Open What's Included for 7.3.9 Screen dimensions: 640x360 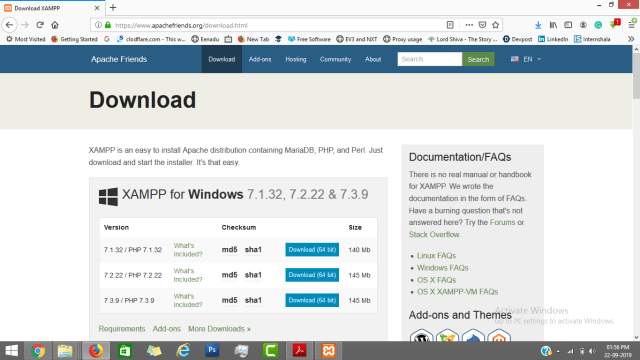188,300
